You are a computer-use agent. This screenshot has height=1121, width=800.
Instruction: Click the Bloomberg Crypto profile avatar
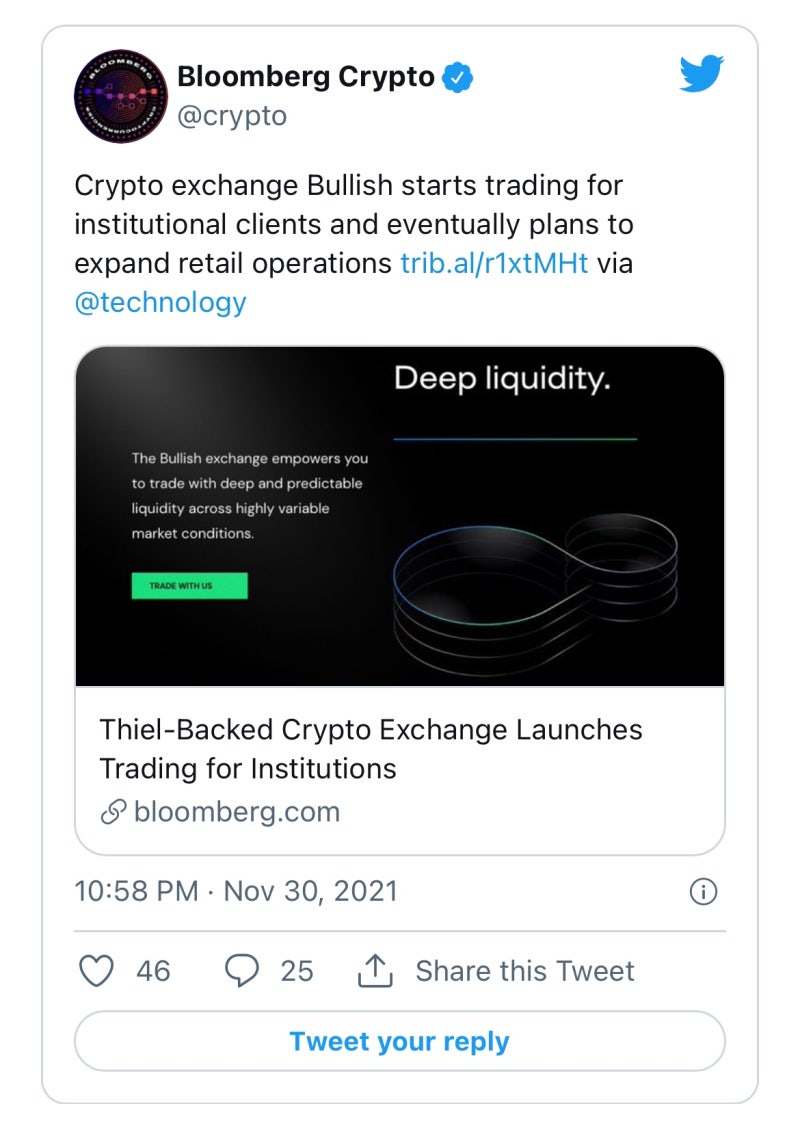click(x=120, y=96)
